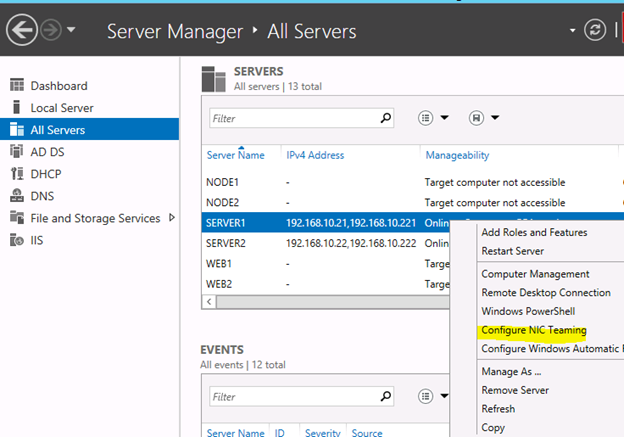Choose Copy from context menu
Viewport: 624px width, 437px height.
click(x=493, y=427)
